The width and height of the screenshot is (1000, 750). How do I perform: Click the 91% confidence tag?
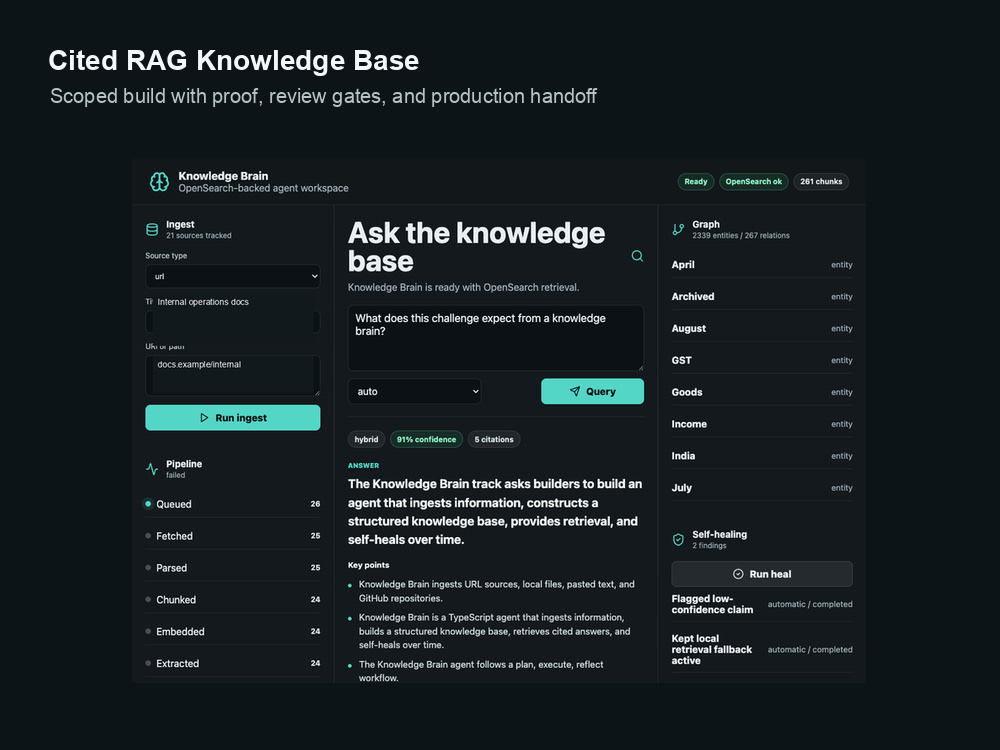(x=426, y=439)
